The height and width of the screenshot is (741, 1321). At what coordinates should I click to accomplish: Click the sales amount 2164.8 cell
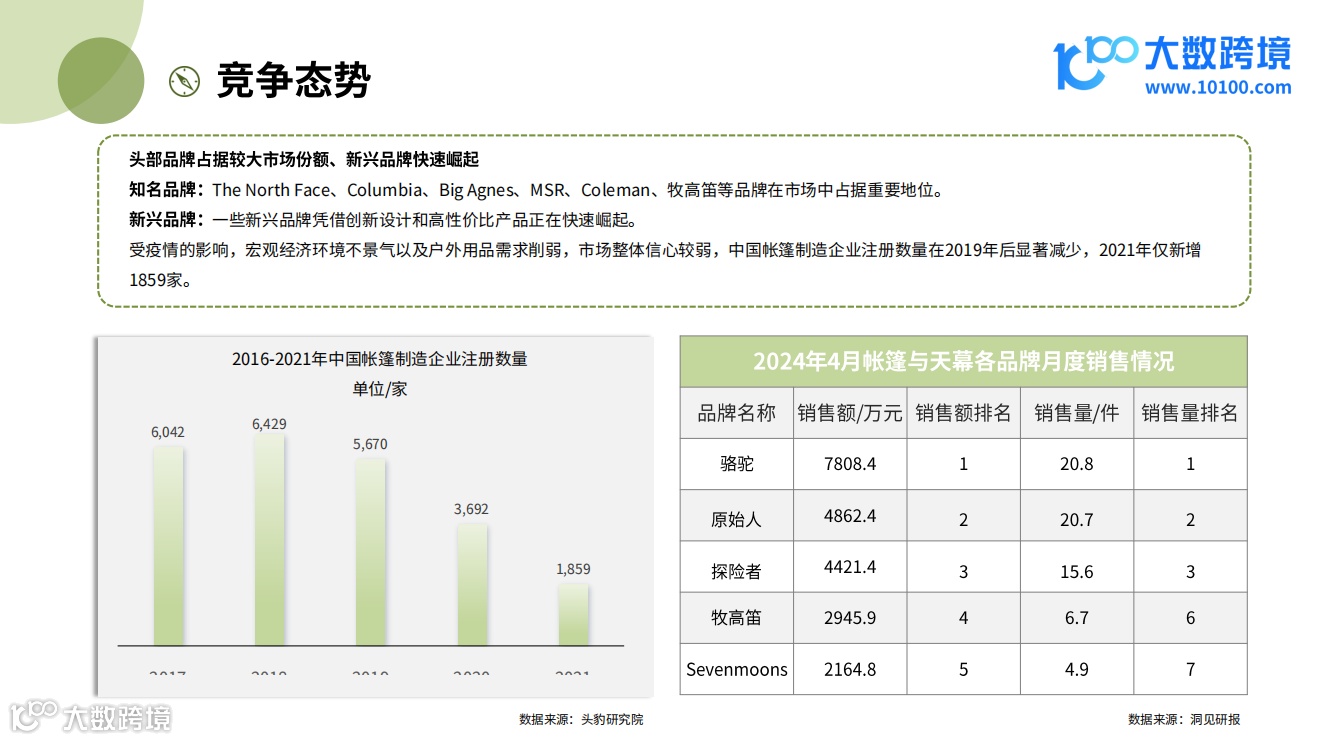point(850,669)
